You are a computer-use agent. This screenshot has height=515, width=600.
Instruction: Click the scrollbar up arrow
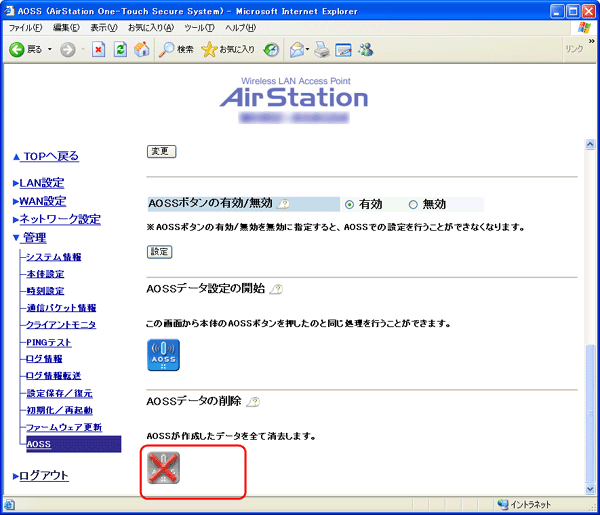pos(590,144)
